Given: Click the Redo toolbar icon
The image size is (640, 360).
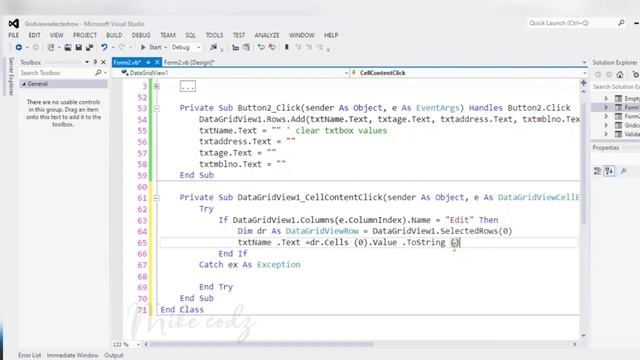Looking at the screenshot, I should (x=122, y=47).
